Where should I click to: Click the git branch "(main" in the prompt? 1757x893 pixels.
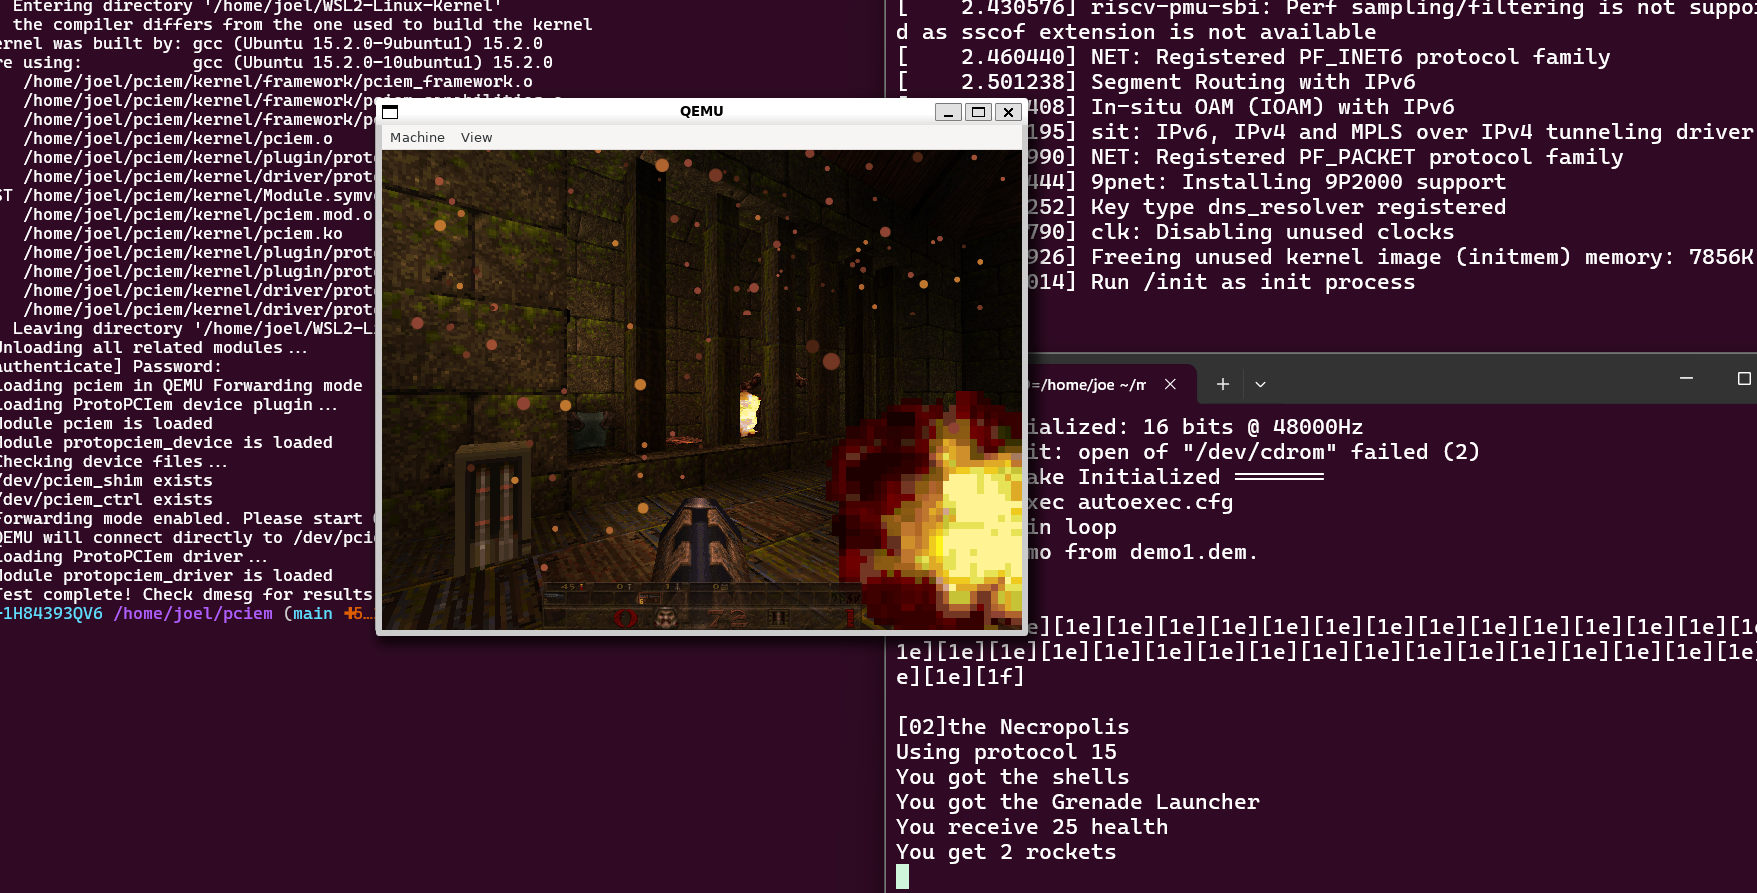(x=308, y=614)
